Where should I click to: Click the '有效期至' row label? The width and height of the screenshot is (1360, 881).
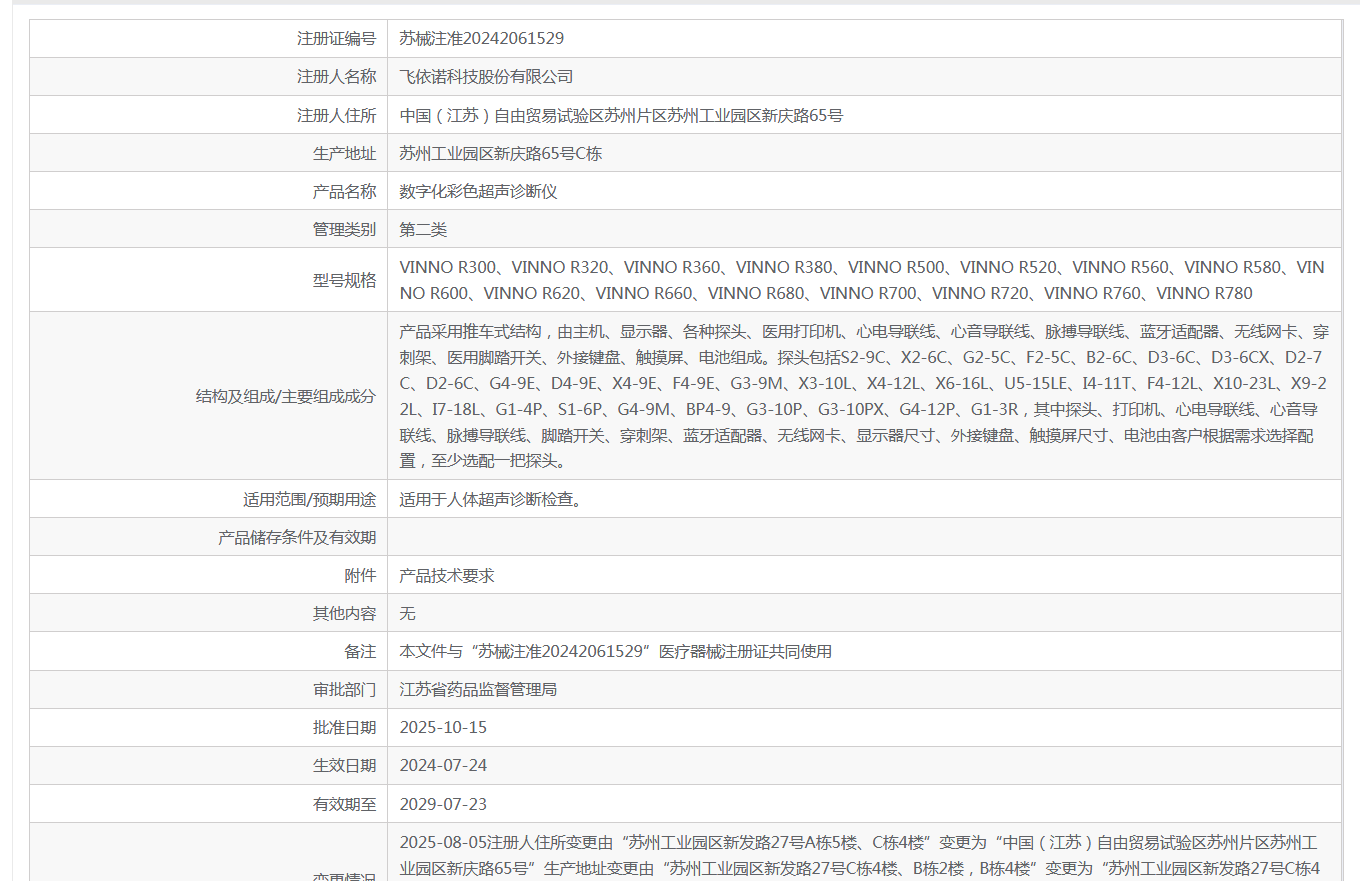(344, 803)
